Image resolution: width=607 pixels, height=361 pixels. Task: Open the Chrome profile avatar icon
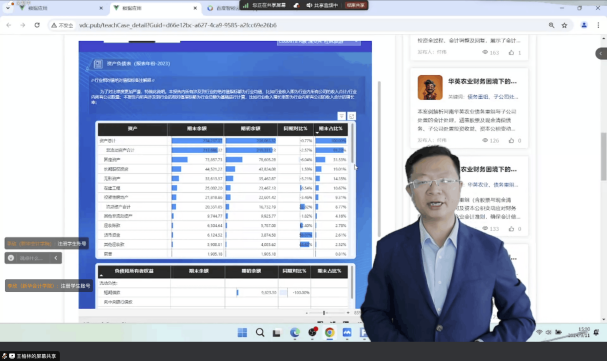click(584, 25)
